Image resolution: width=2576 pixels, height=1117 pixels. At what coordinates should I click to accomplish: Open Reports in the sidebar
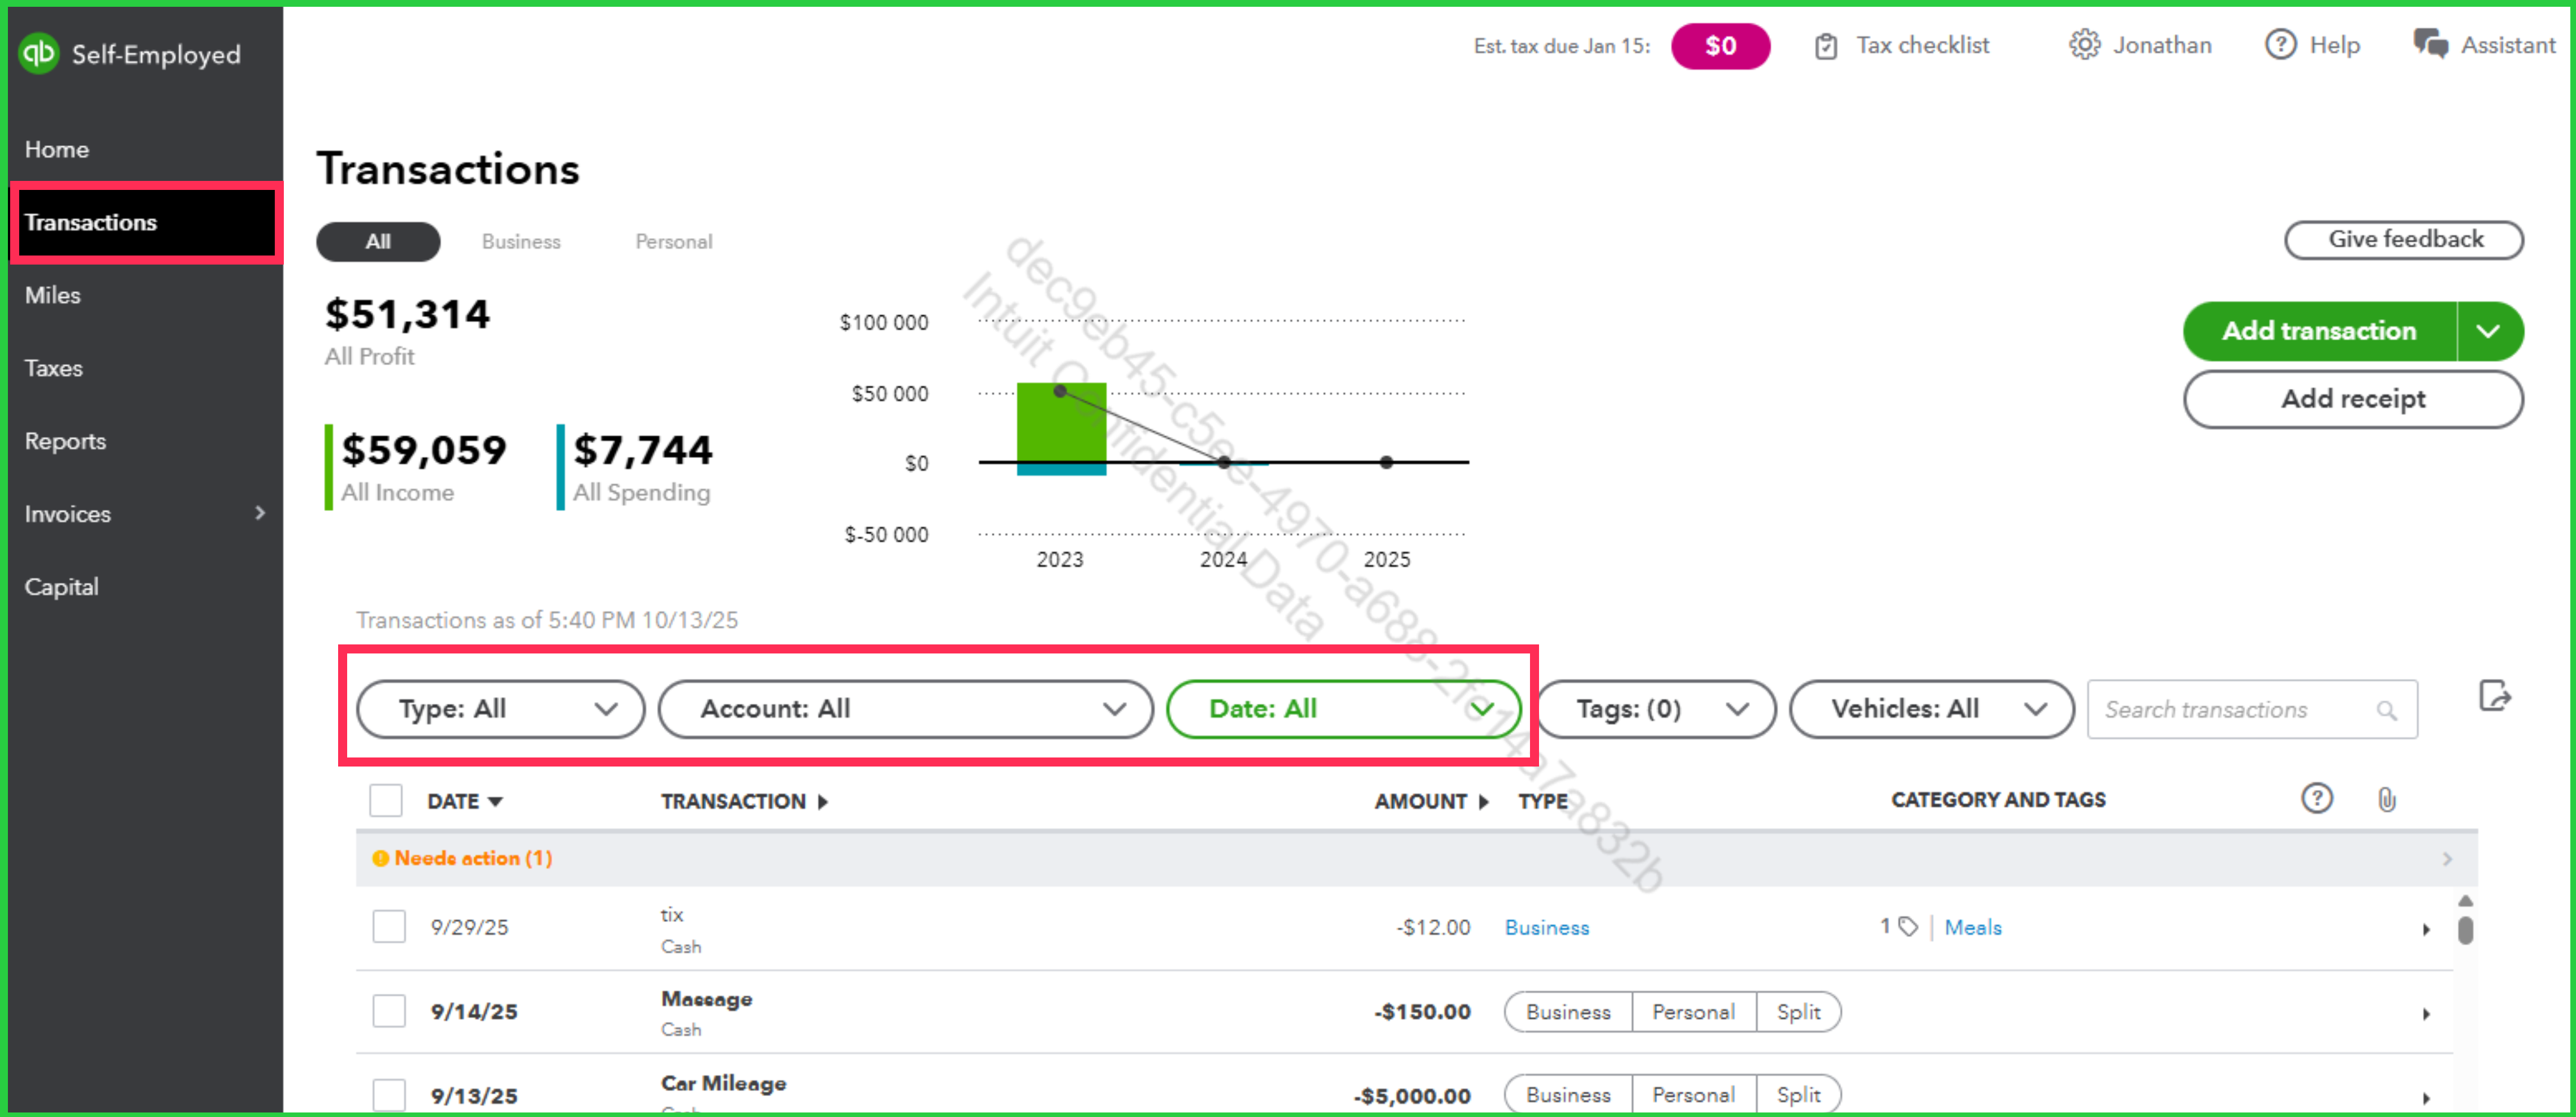pos(65,441)
